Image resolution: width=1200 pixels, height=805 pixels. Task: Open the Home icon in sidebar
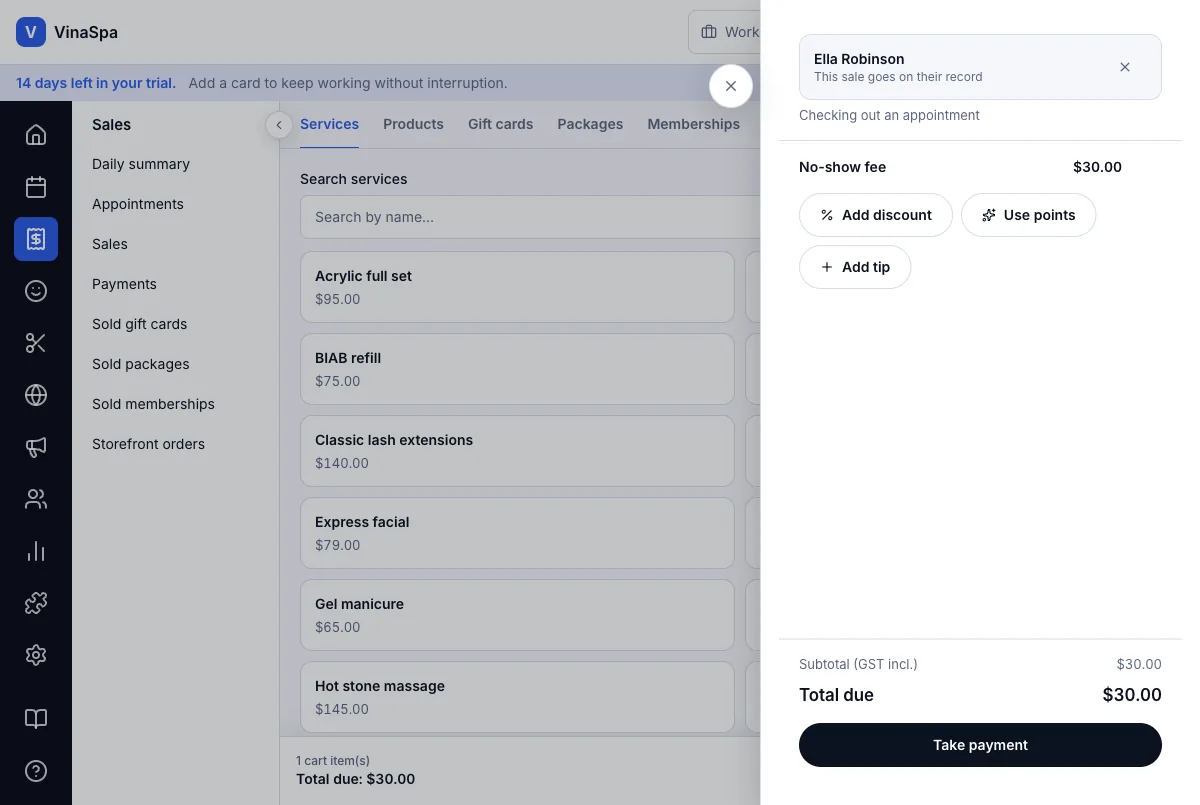[x=36, y=135]
